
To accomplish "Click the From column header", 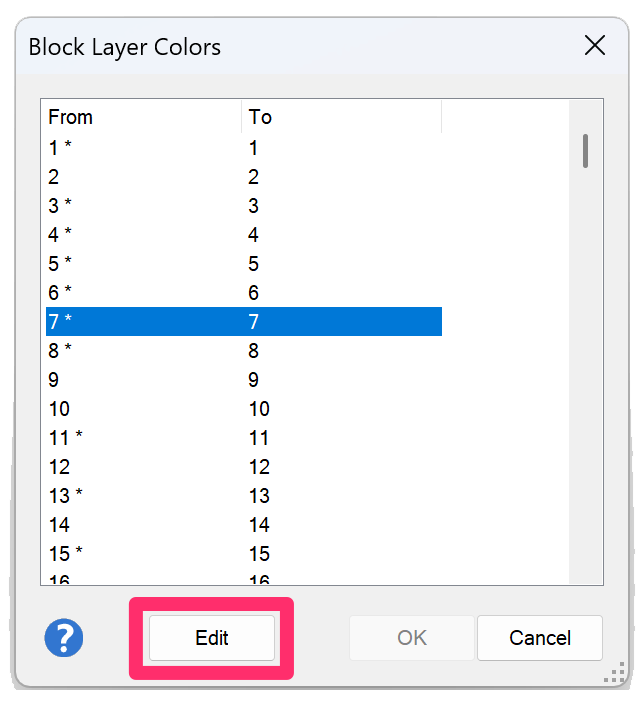I will coord(140,117).
